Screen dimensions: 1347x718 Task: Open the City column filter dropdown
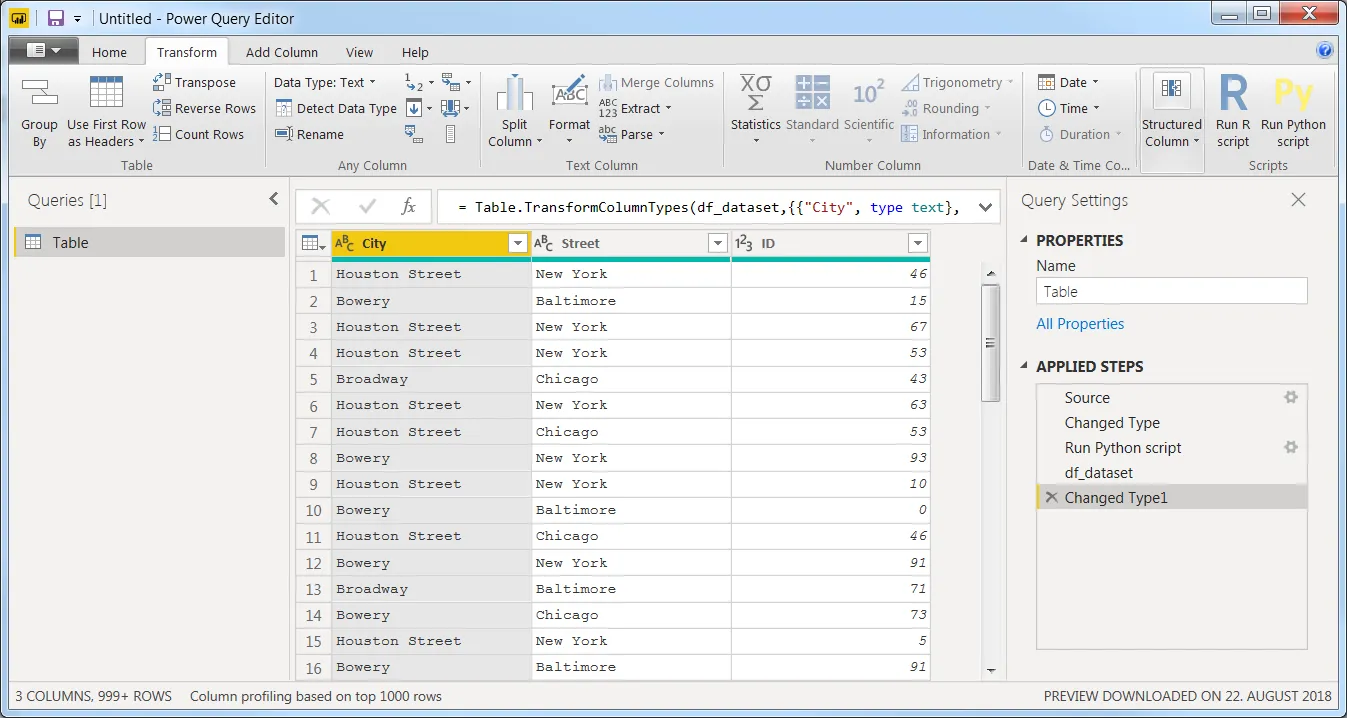(518, 243)
